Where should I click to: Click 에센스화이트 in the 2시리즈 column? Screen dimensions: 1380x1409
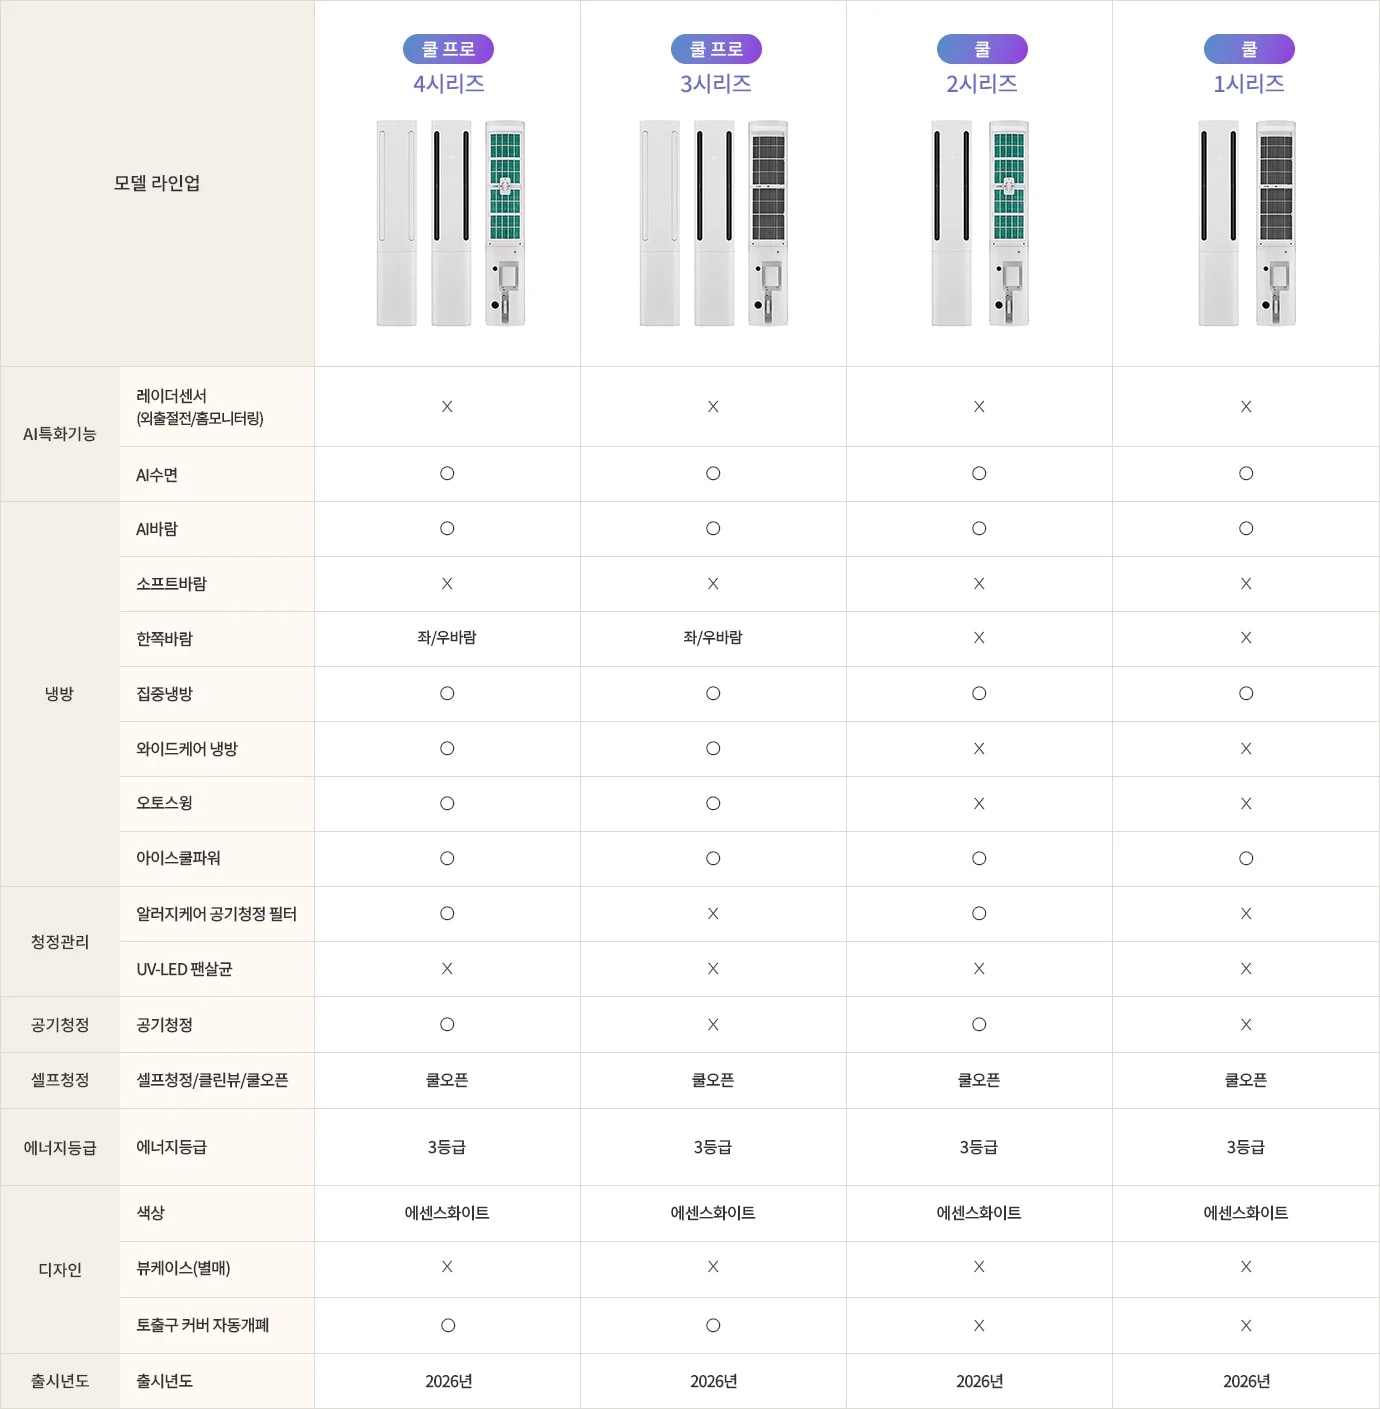[979, 1213]
